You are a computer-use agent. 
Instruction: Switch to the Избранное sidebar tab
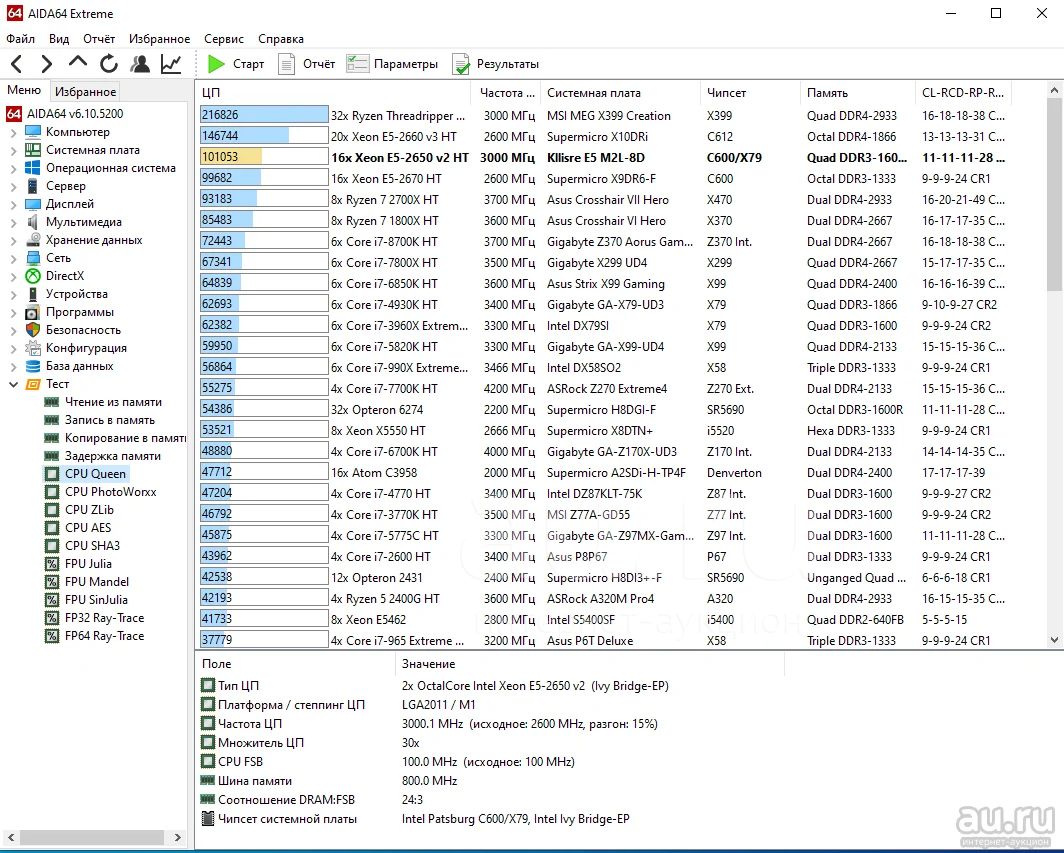tap(86, 92)
